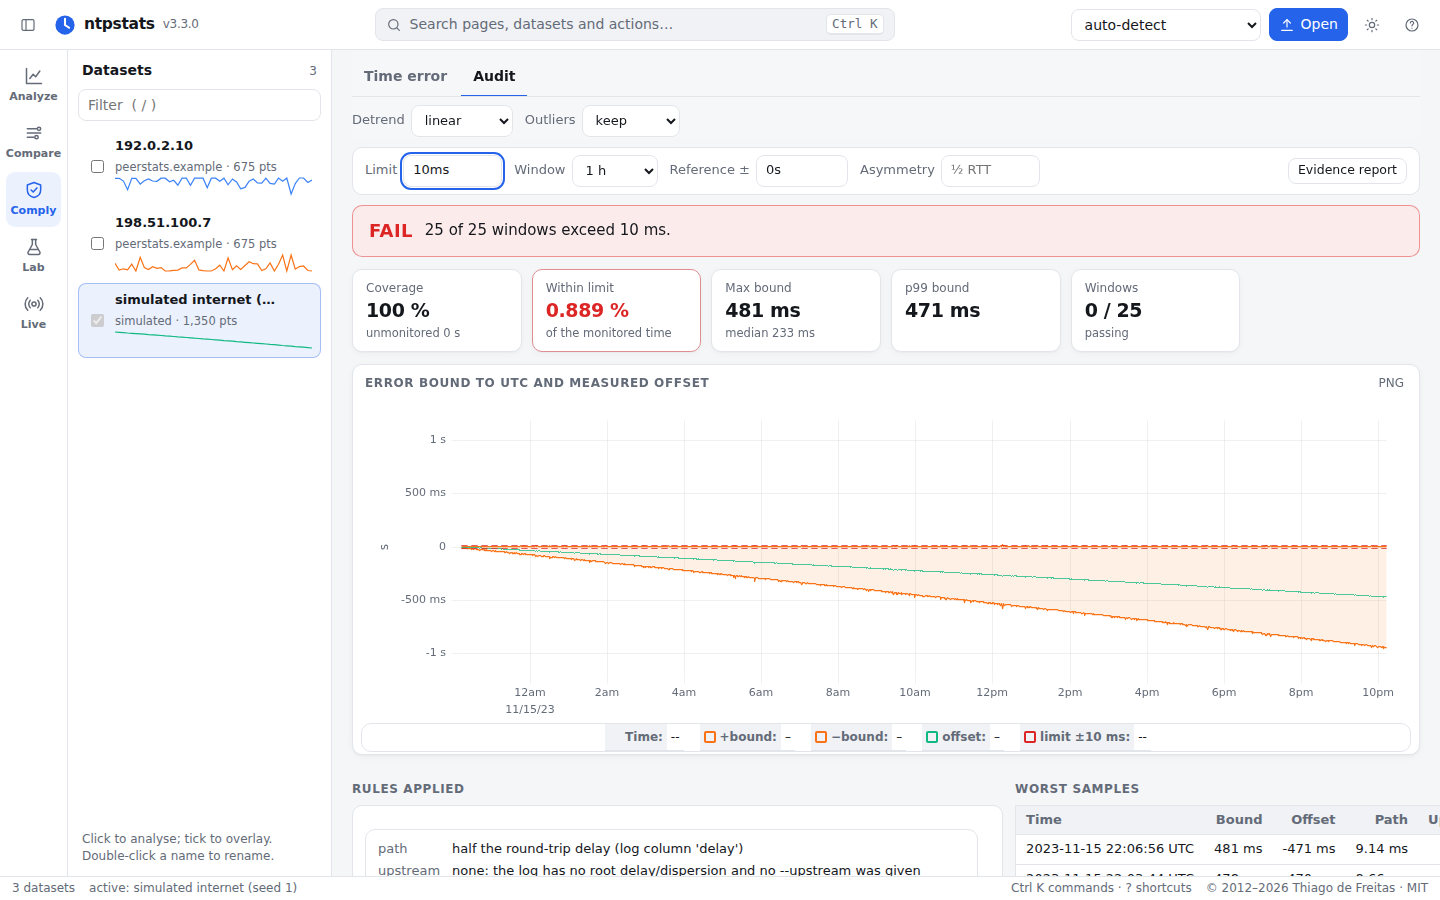Generate the Evidence report
This screenshot has width=1440, height=900.
(x=1347, y=170)
